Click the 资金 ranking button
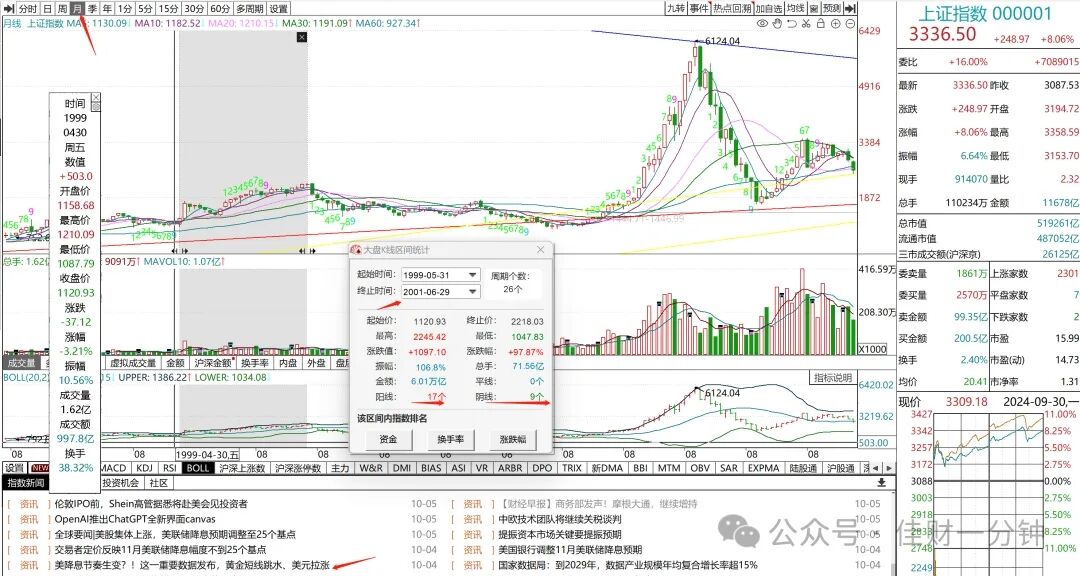1080x576 pixels. point(388,439)
